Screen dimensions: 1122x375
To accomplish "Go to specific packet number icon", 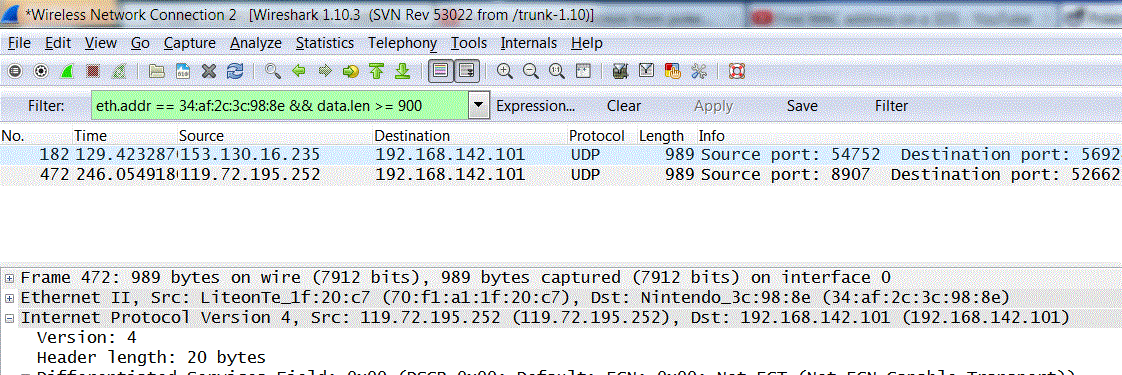I will (351, 71).
